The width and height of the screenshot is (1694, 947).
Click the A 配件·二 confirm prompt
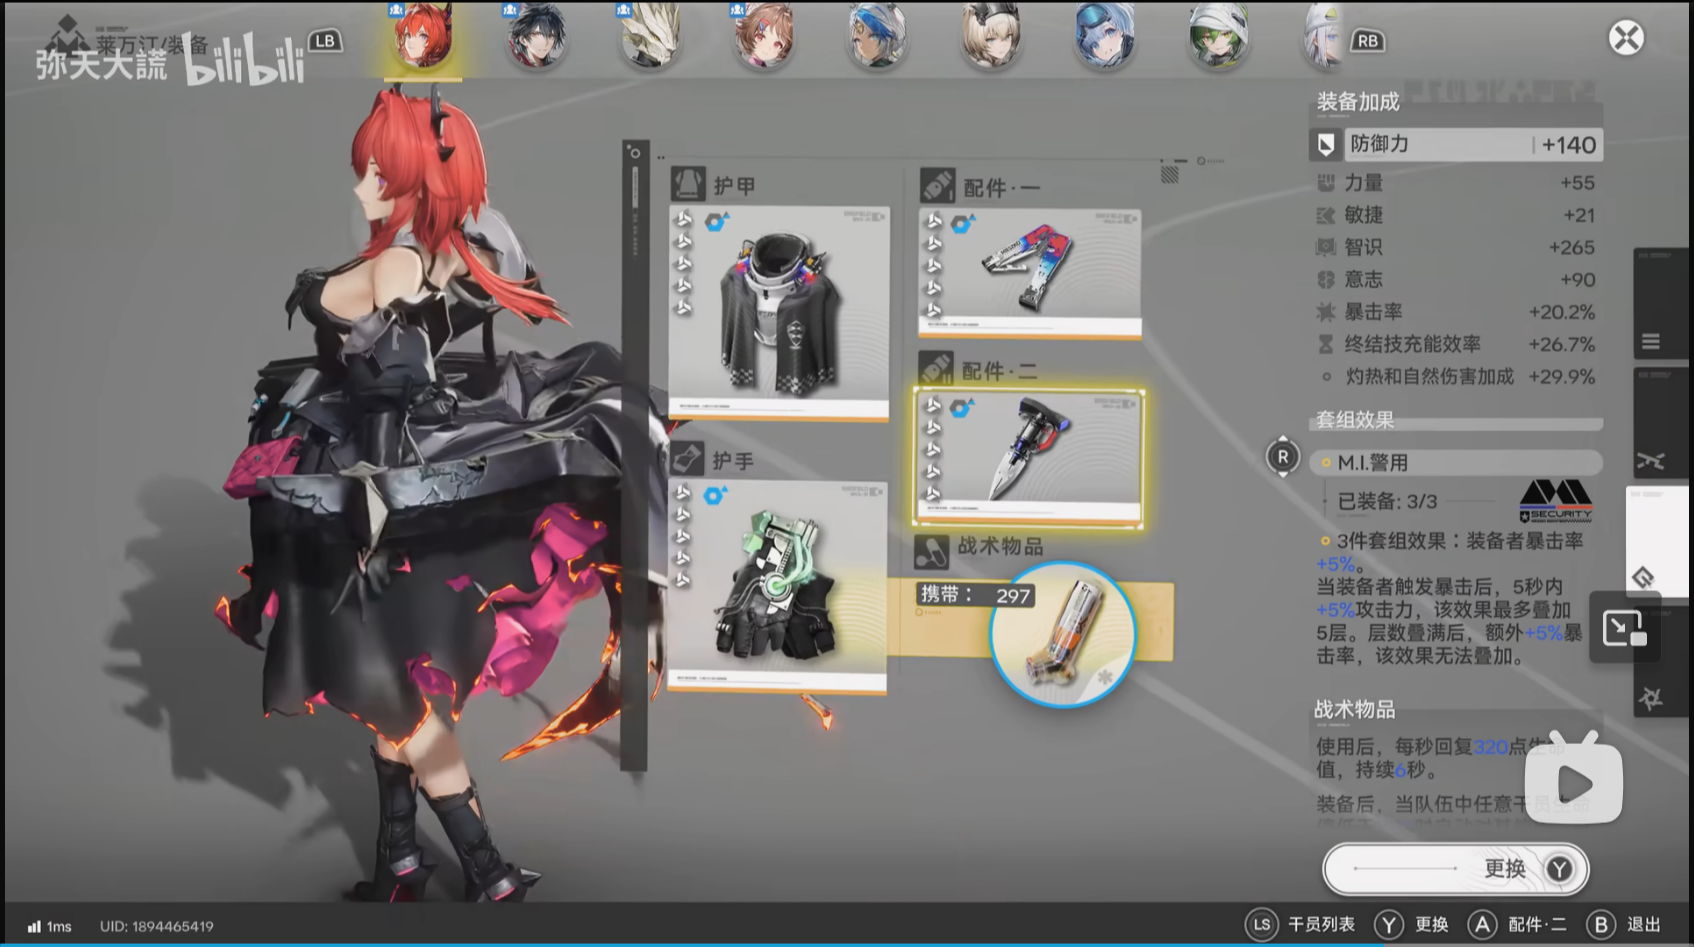tap(1518, 925)
